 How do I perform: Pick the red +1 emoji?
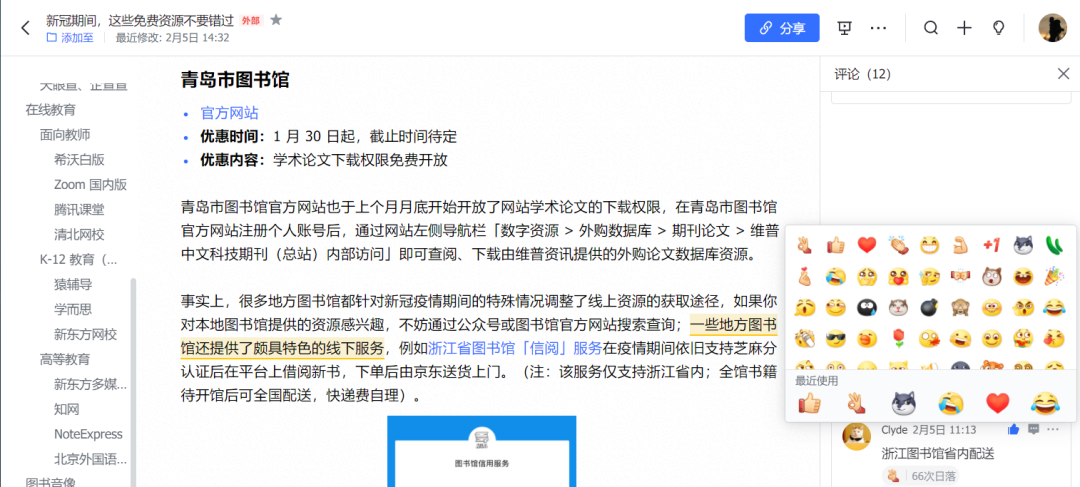click(x=991, y=245)
